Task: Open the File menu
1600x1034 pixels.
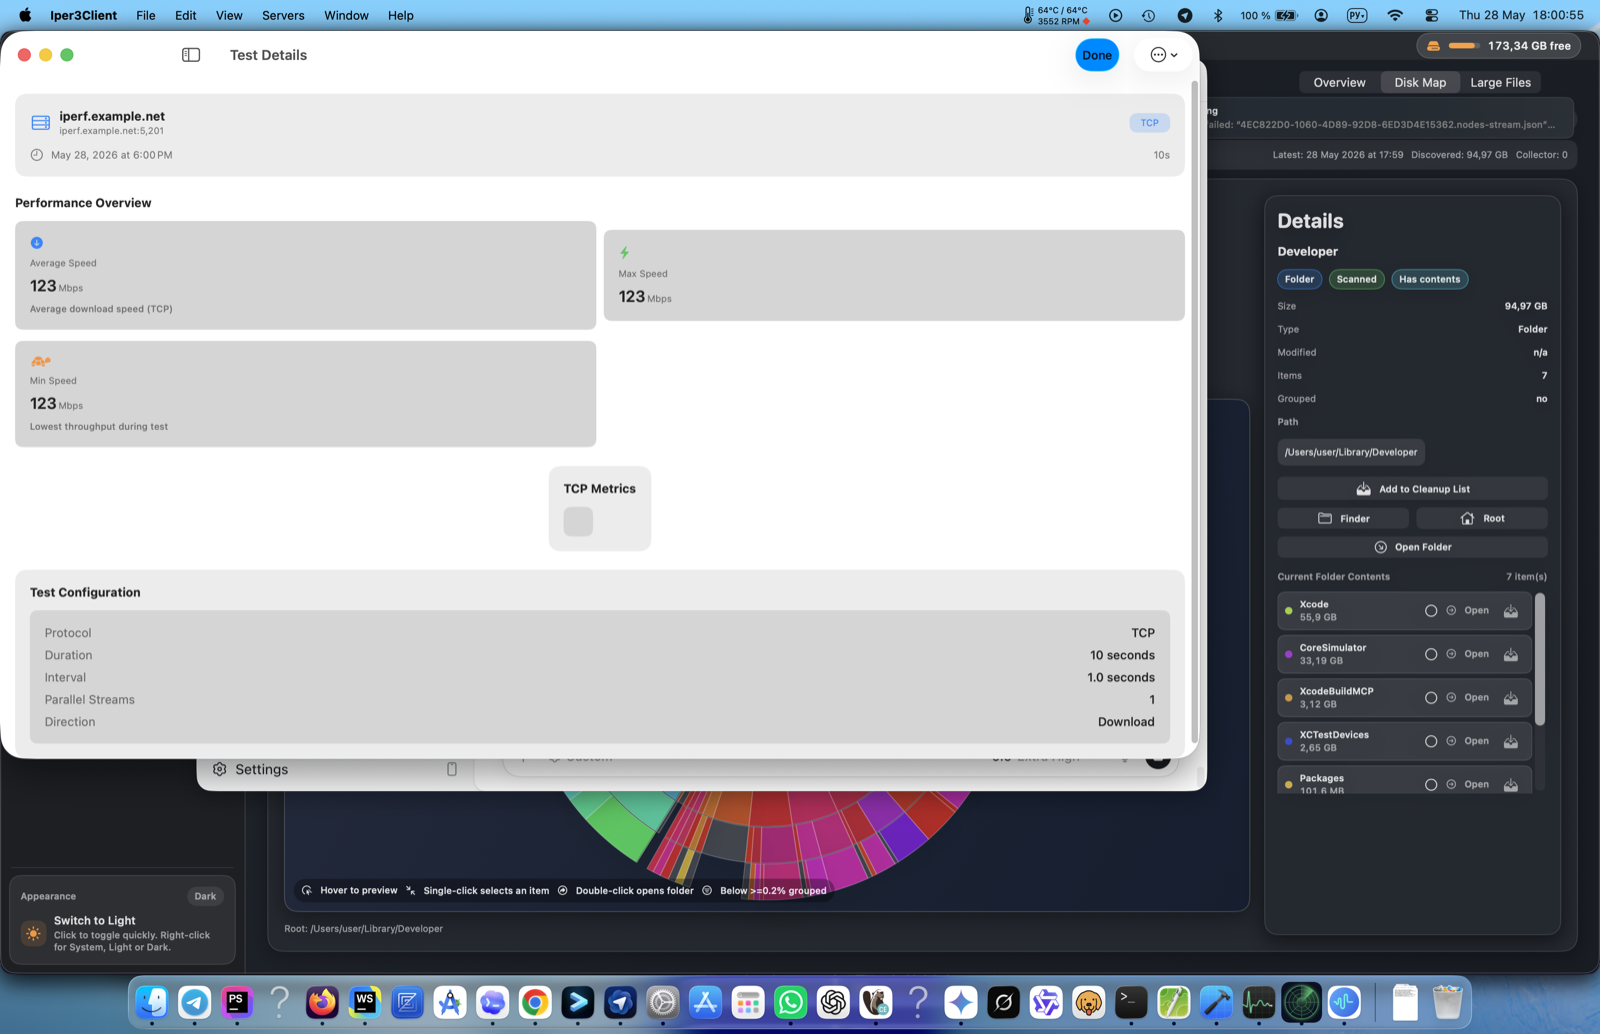Action: point(146,15)
